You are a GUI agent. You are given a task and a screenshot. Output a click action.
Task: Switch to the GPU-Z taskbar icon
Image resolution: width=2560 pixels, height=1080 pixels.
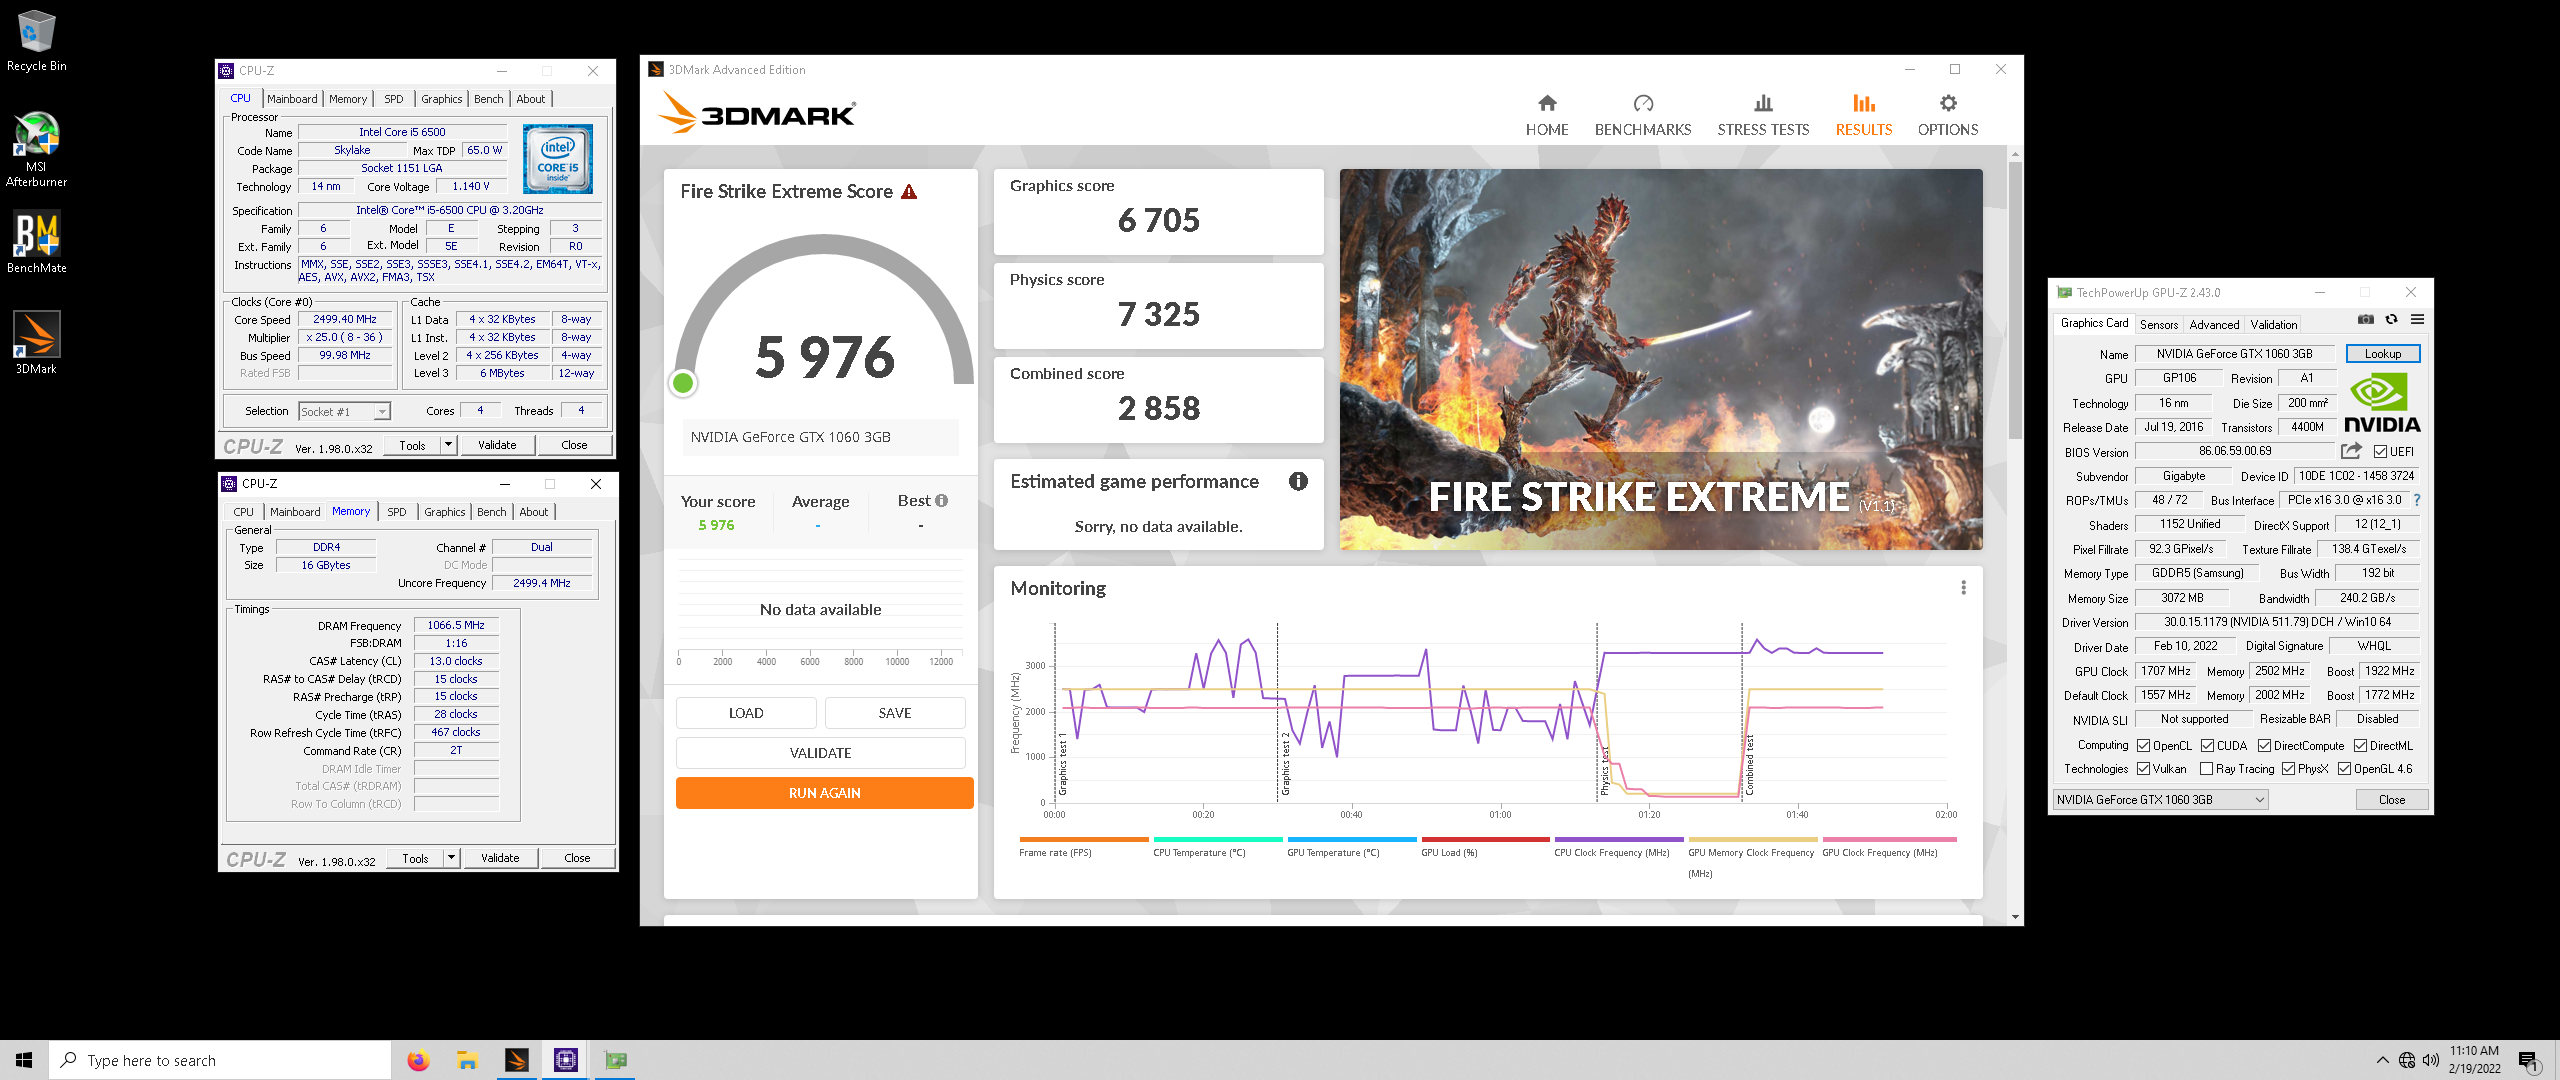pyautogui.click(x=615, y=1060)
